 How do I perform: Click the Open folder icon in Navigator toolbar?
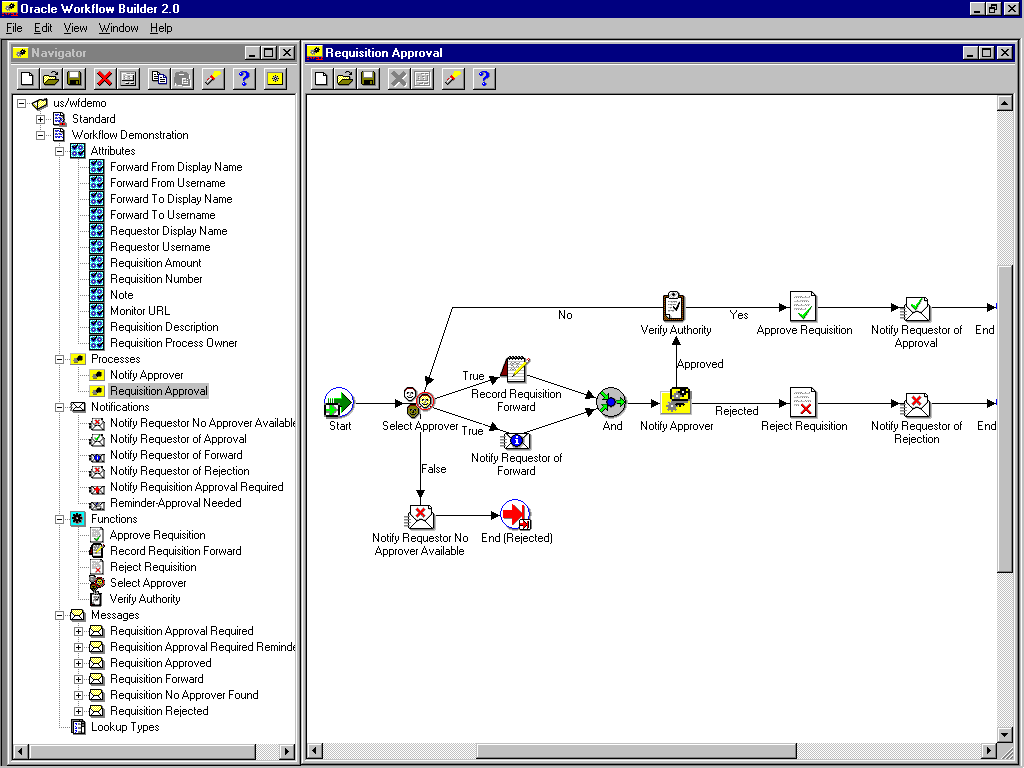(51, 79)
